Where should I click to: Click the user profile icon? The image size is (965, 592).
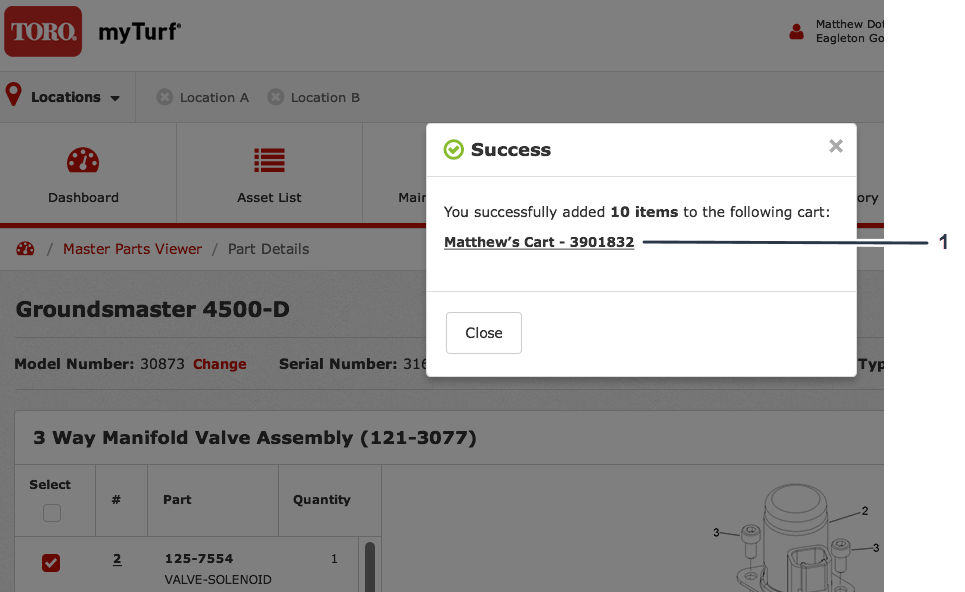tap(796, 32)
